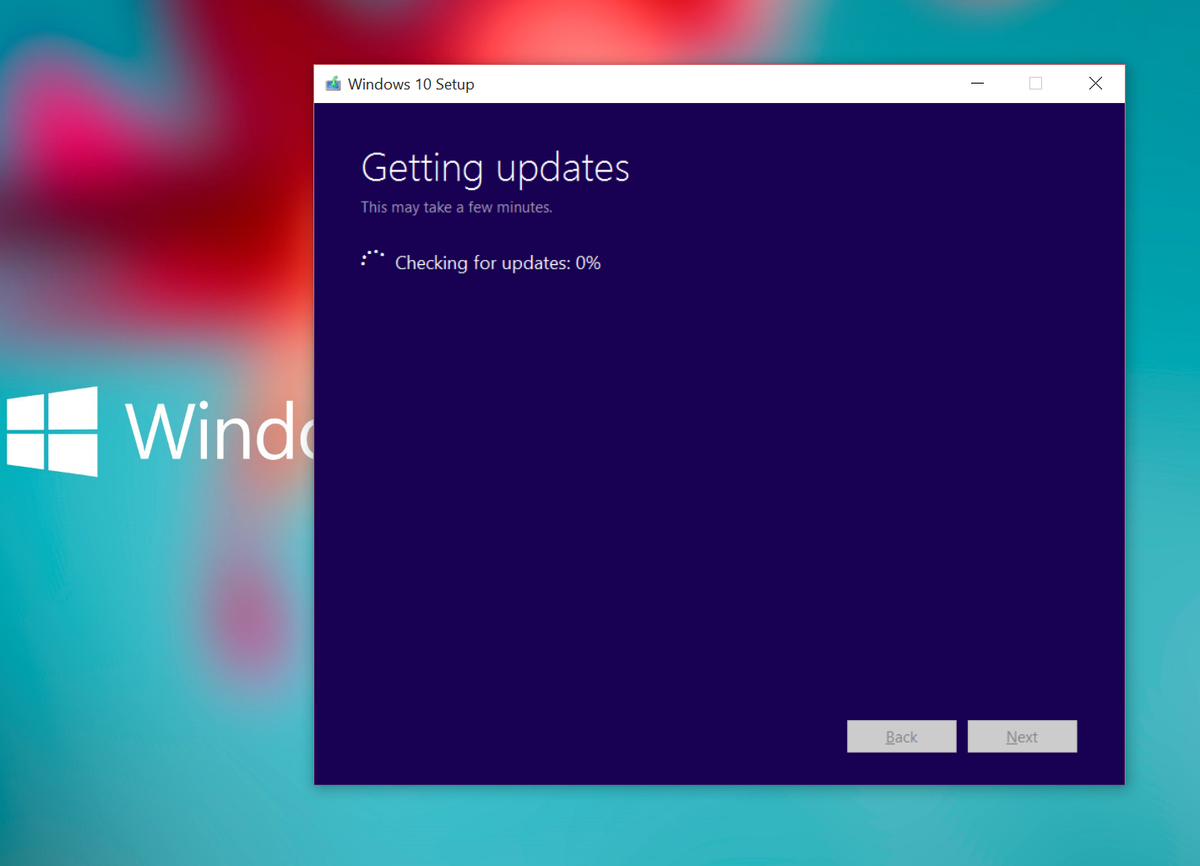Click the Windows 10 Setup title bar icon

coord(333,84)
